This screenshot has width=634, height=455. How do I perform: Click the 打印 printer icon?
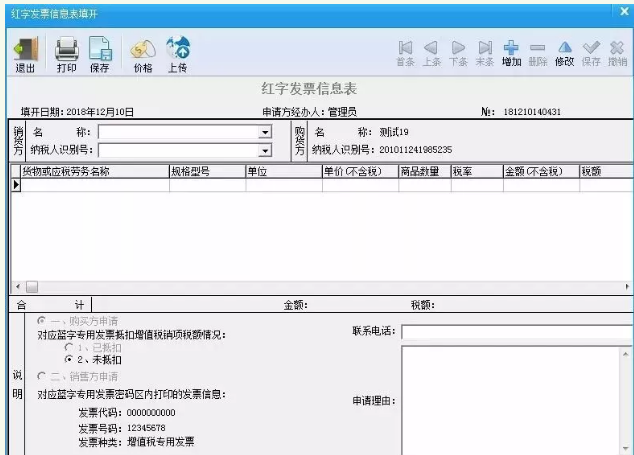[66, 50]
